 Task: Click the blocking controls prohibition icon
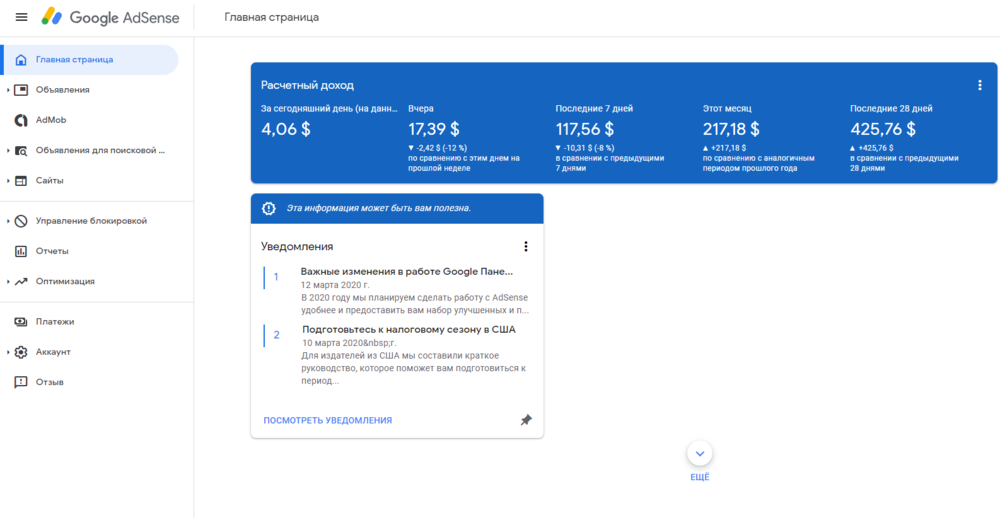tap(21, 221)
